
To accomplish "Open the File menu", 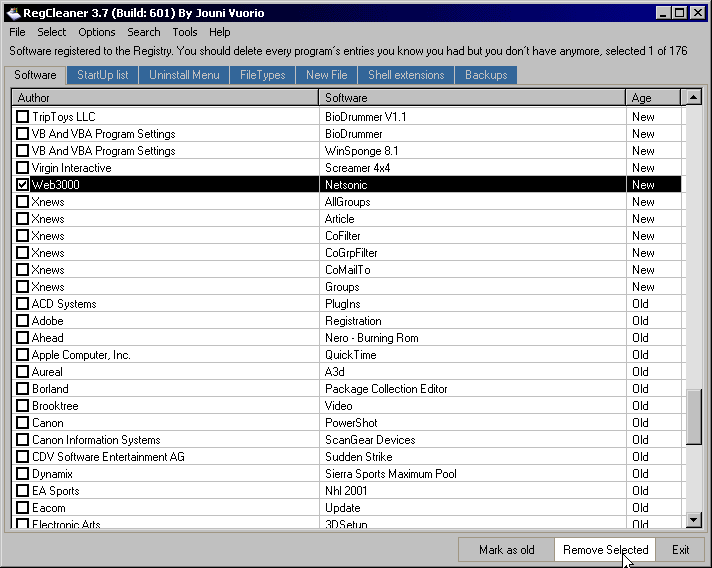I will (17, 32).
